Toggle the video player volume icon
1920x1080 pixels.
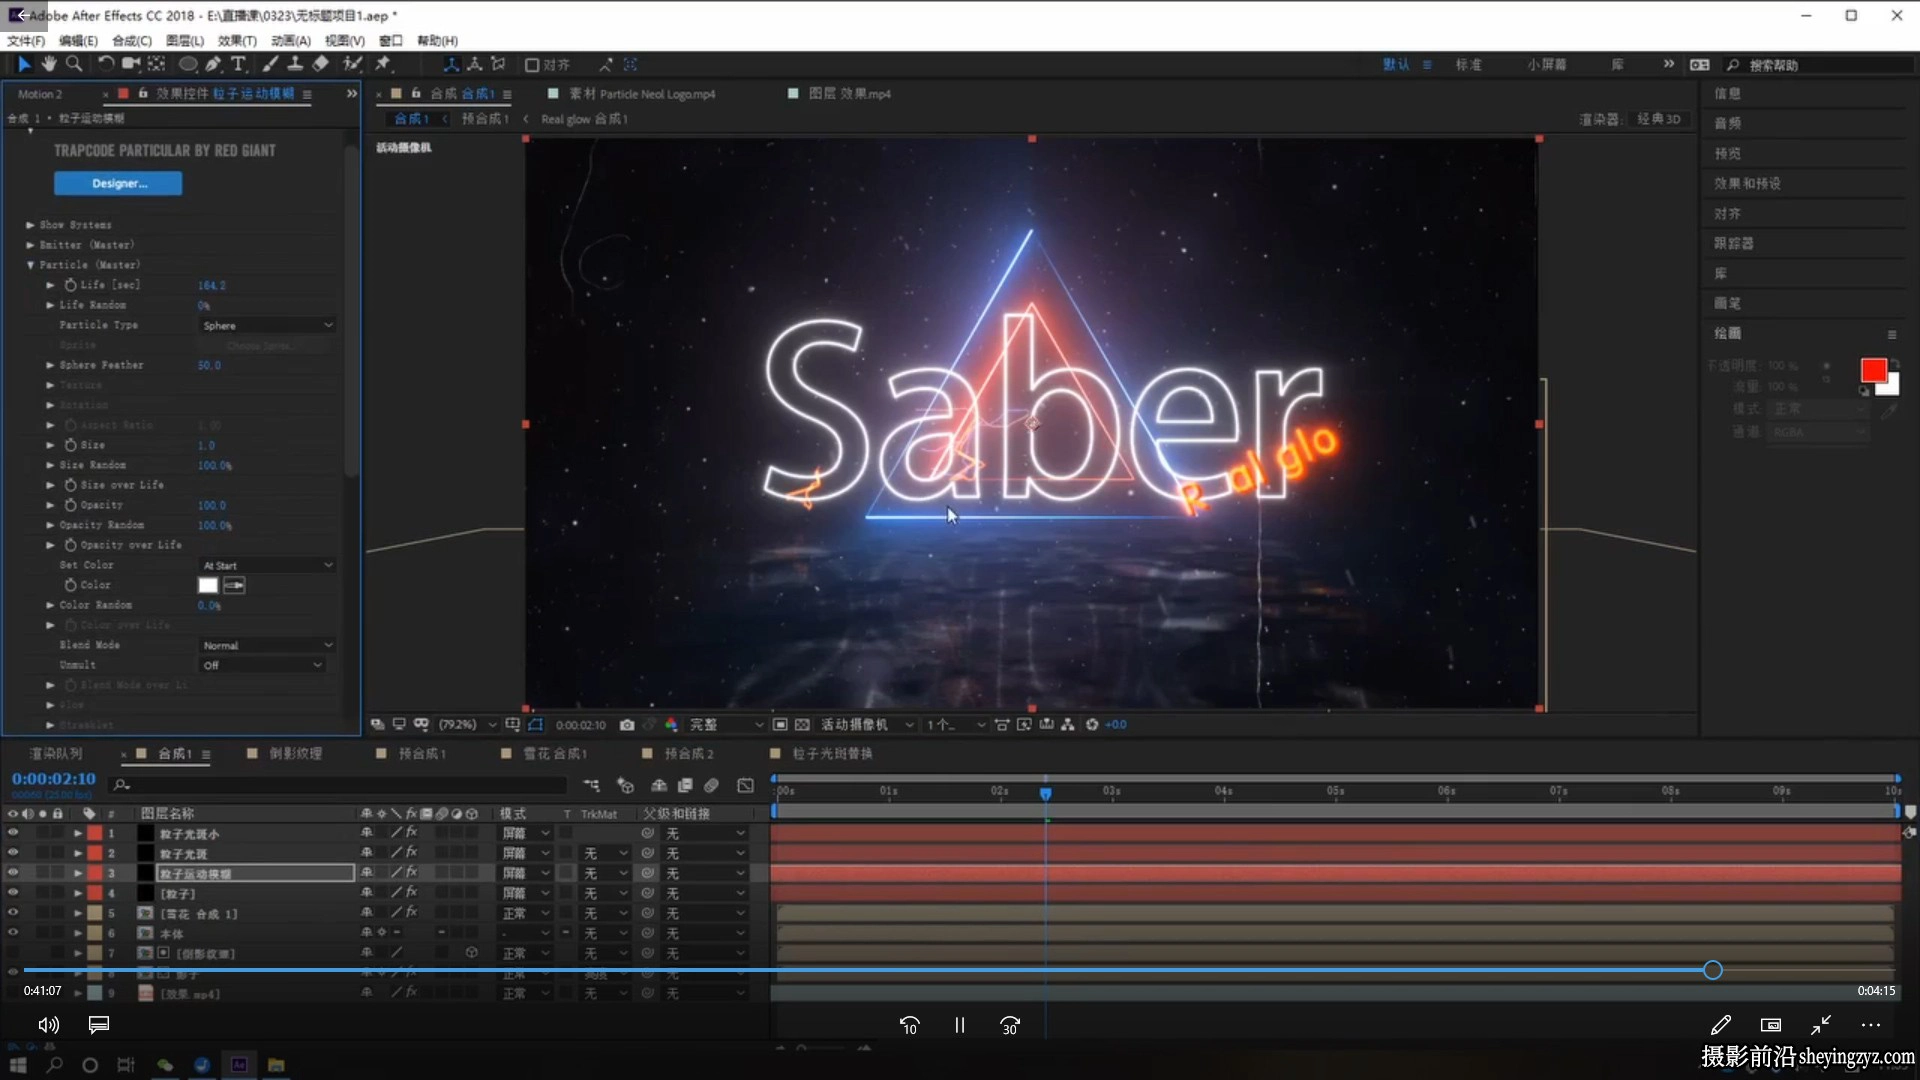tap(48, 1025)
